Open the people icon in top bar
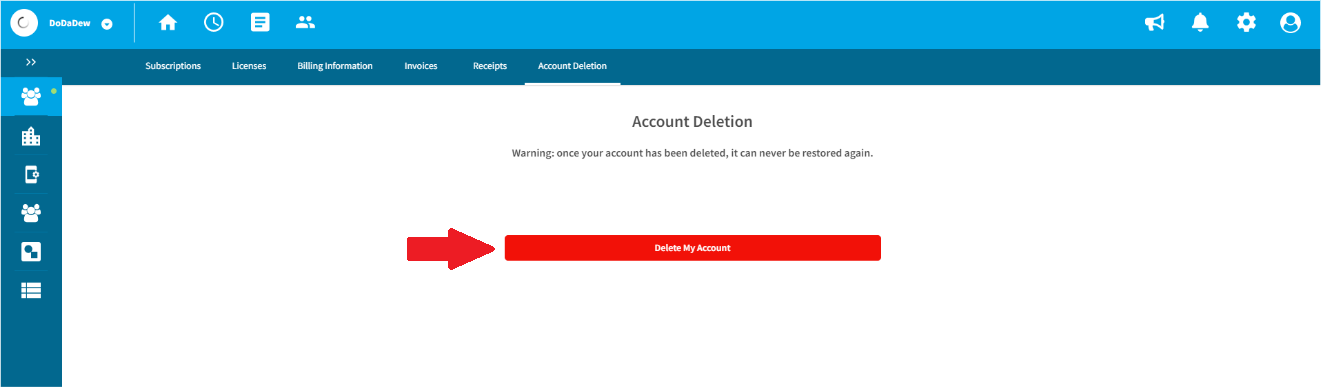The height and width of the screenshot is (388, 1322). 306,22
